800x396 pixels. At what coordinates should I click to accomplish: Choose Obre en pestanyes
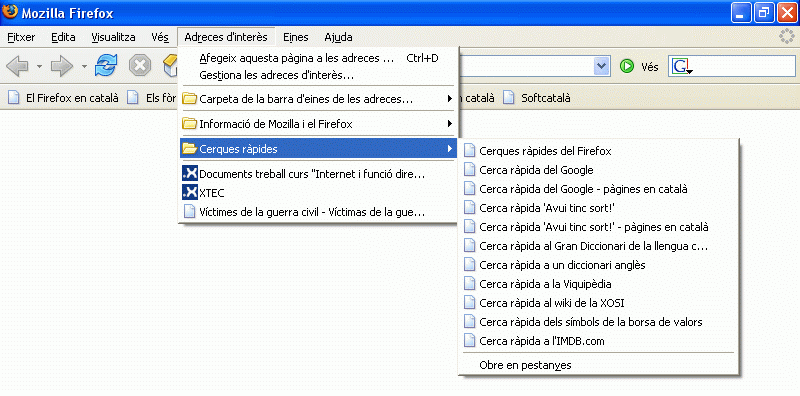tap(598, 365)
